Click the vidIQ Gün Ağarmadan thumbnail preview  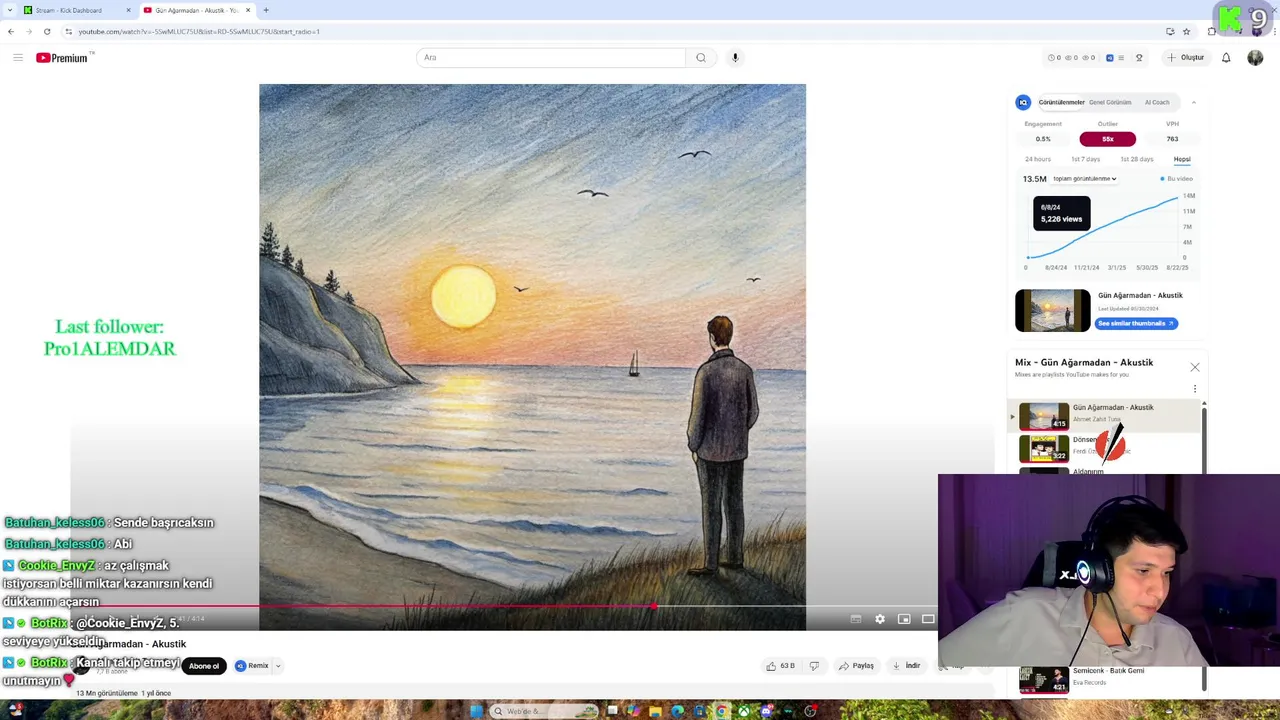[1053, 310]
